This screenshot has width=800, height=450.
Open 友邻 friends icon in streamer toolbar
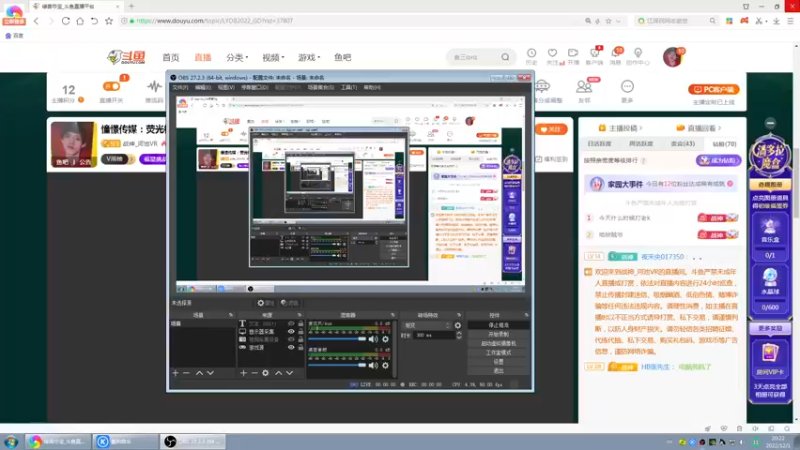pyautogui.click(x=584, y=87)
